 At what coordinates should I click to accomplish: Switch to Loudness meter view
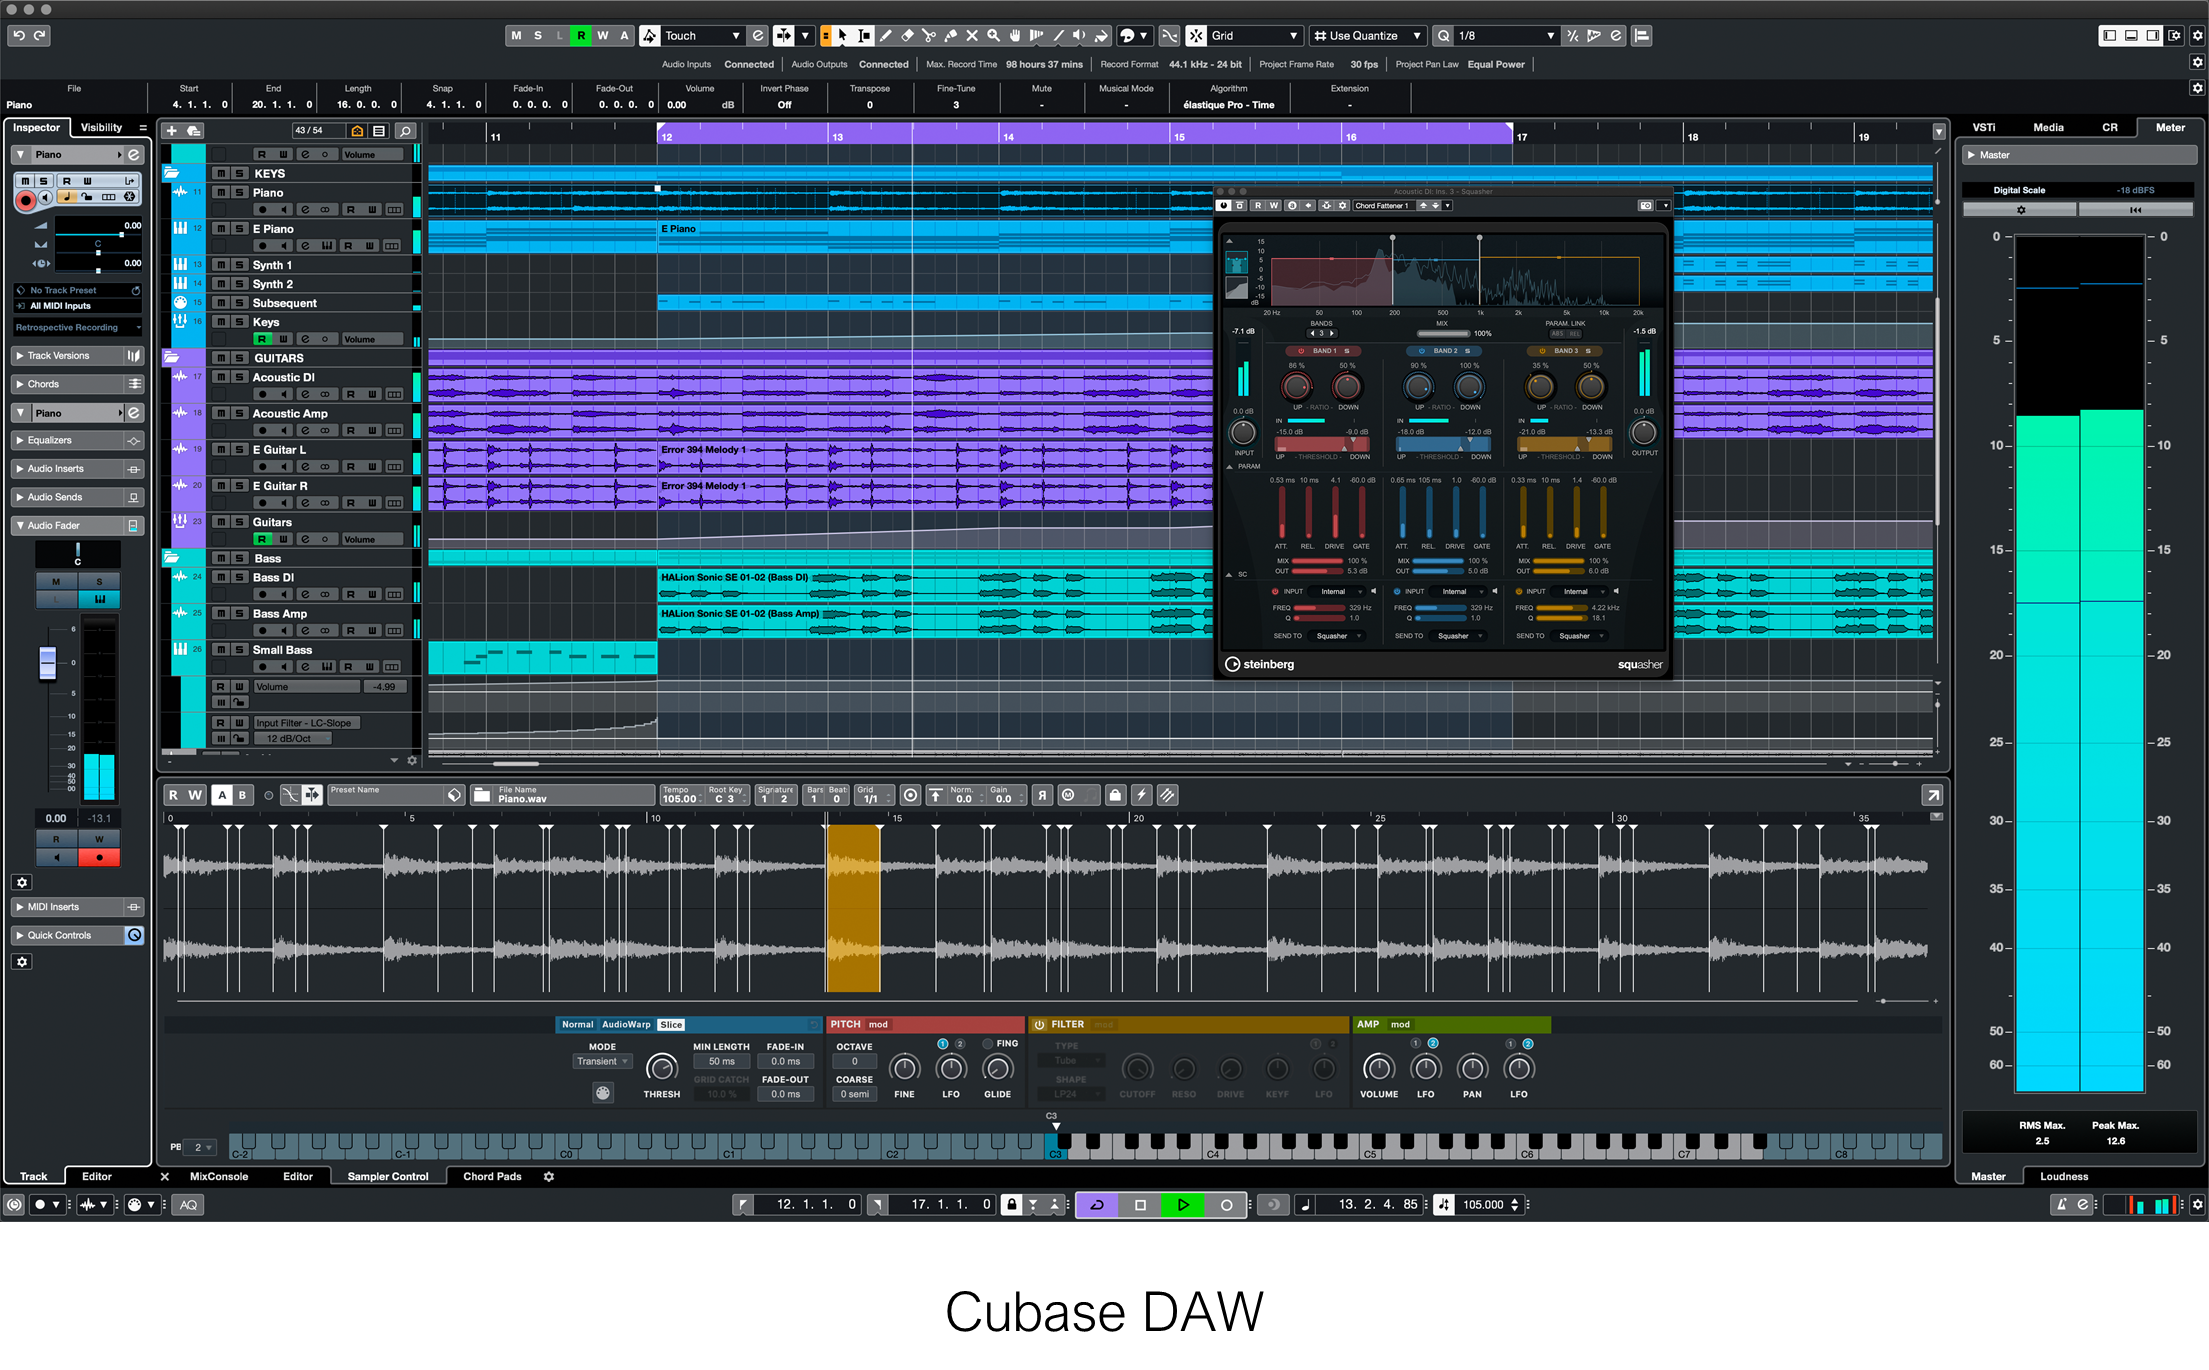(2063, 1176)
